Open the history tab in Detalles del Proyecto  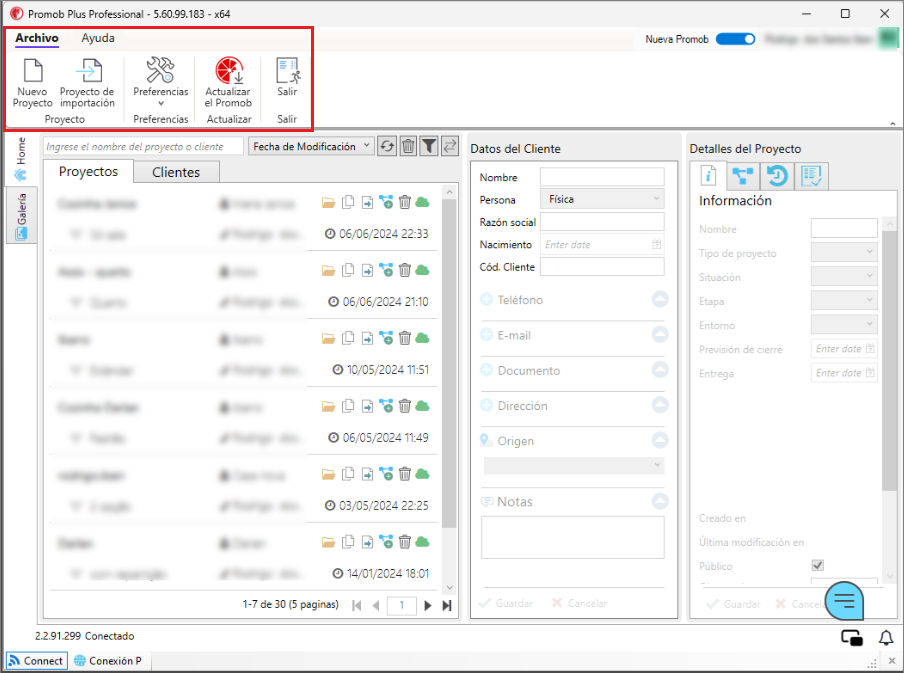point(777,176)
